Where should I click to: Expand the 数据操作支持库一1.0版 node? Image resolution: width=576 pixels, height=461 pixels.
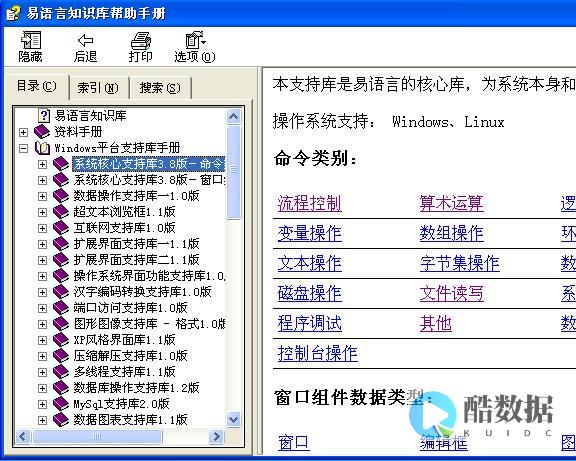click(x=42, y=196)
